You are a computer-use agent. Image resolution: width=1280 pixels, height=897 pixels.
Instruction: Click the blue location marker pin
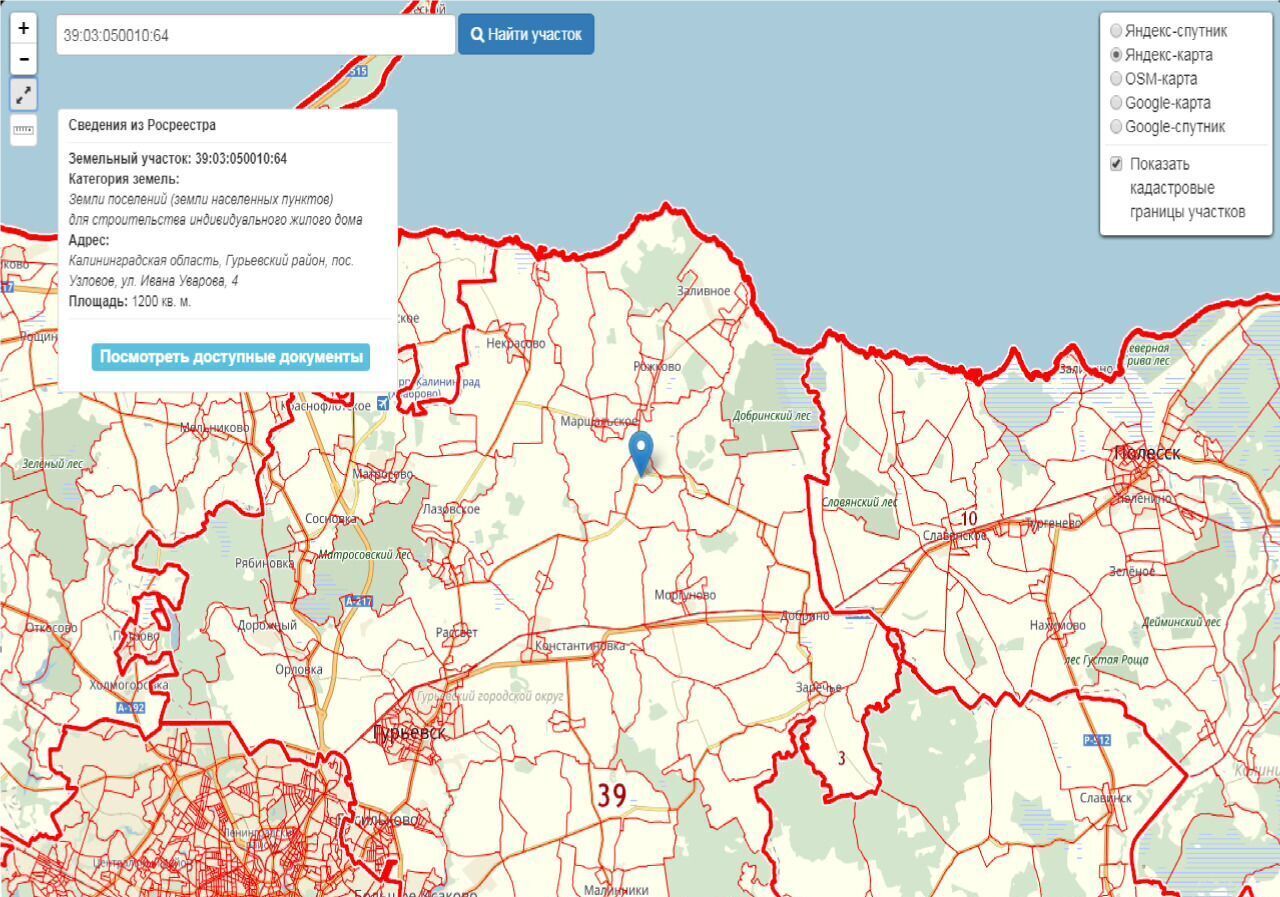[x=641, y=454]
